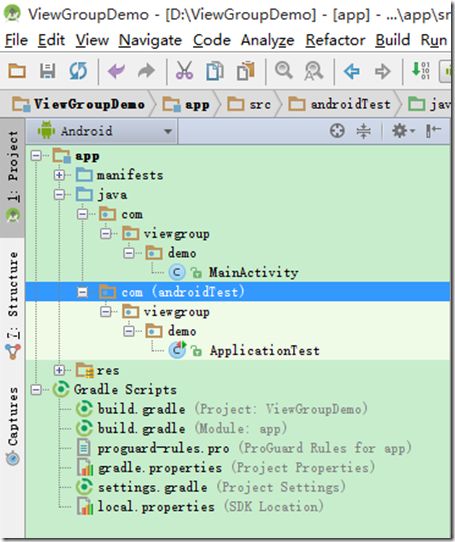Image resolution: width=455 pixels, height=542 pixels.
Task: Click the purple Undo arrow icon
Action: [x=116, y=71]
